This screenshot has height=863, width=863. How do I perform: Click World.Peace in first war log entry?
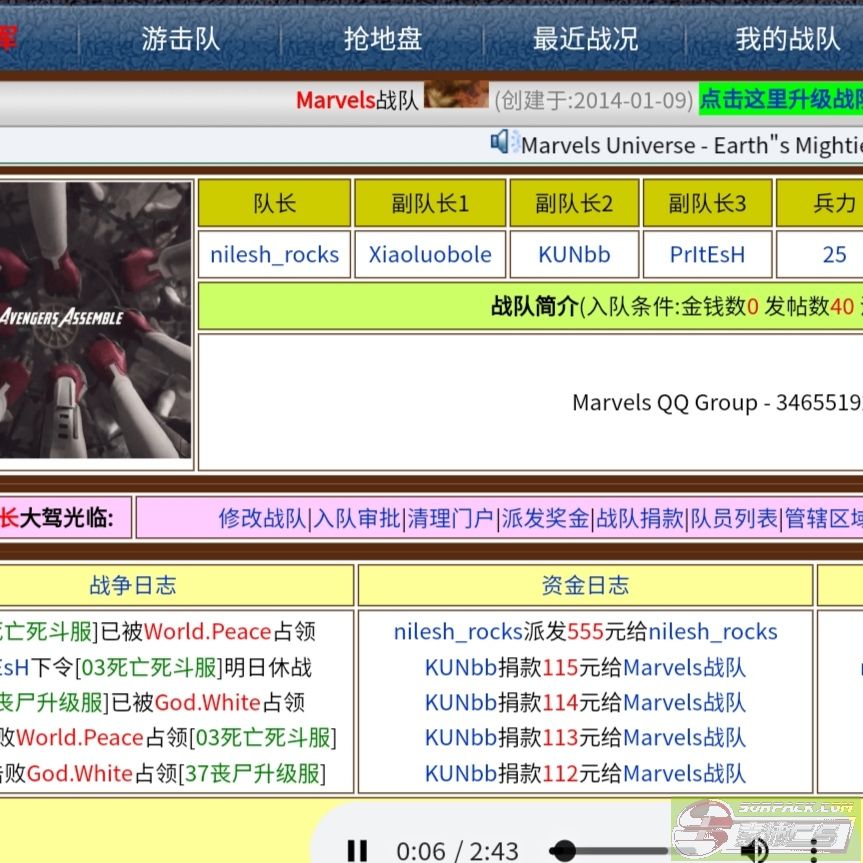pyautogui.click(x=207, y=632)
